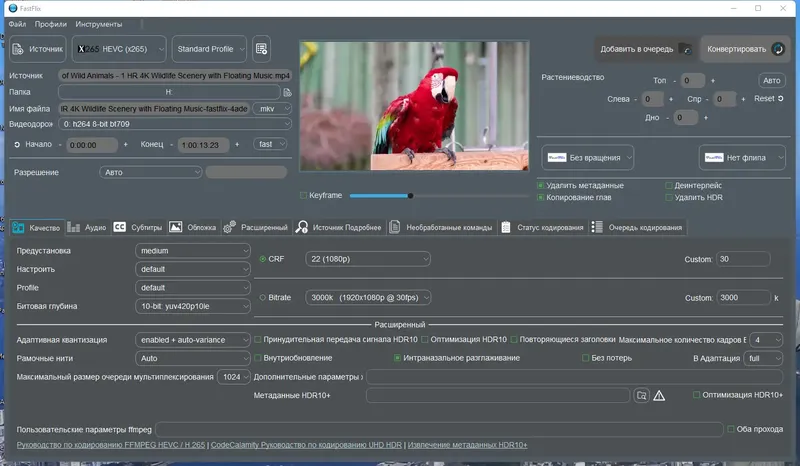Click the HDR10+ warning triangle icon
This screenshot has height=466, width=800.
tap(659, 396)
